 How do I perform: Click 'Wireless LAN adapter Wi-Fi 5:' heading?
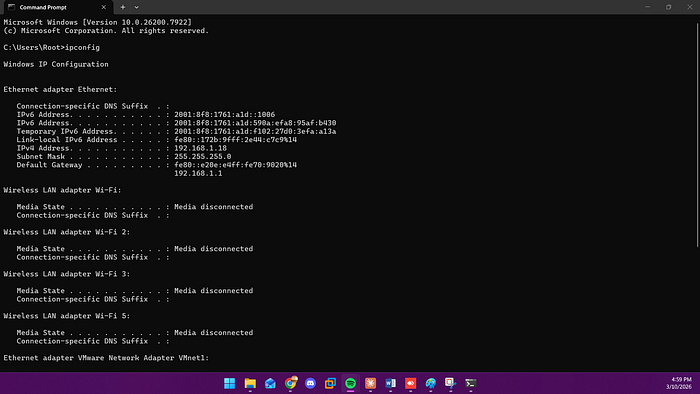click(x=67, y=316)
